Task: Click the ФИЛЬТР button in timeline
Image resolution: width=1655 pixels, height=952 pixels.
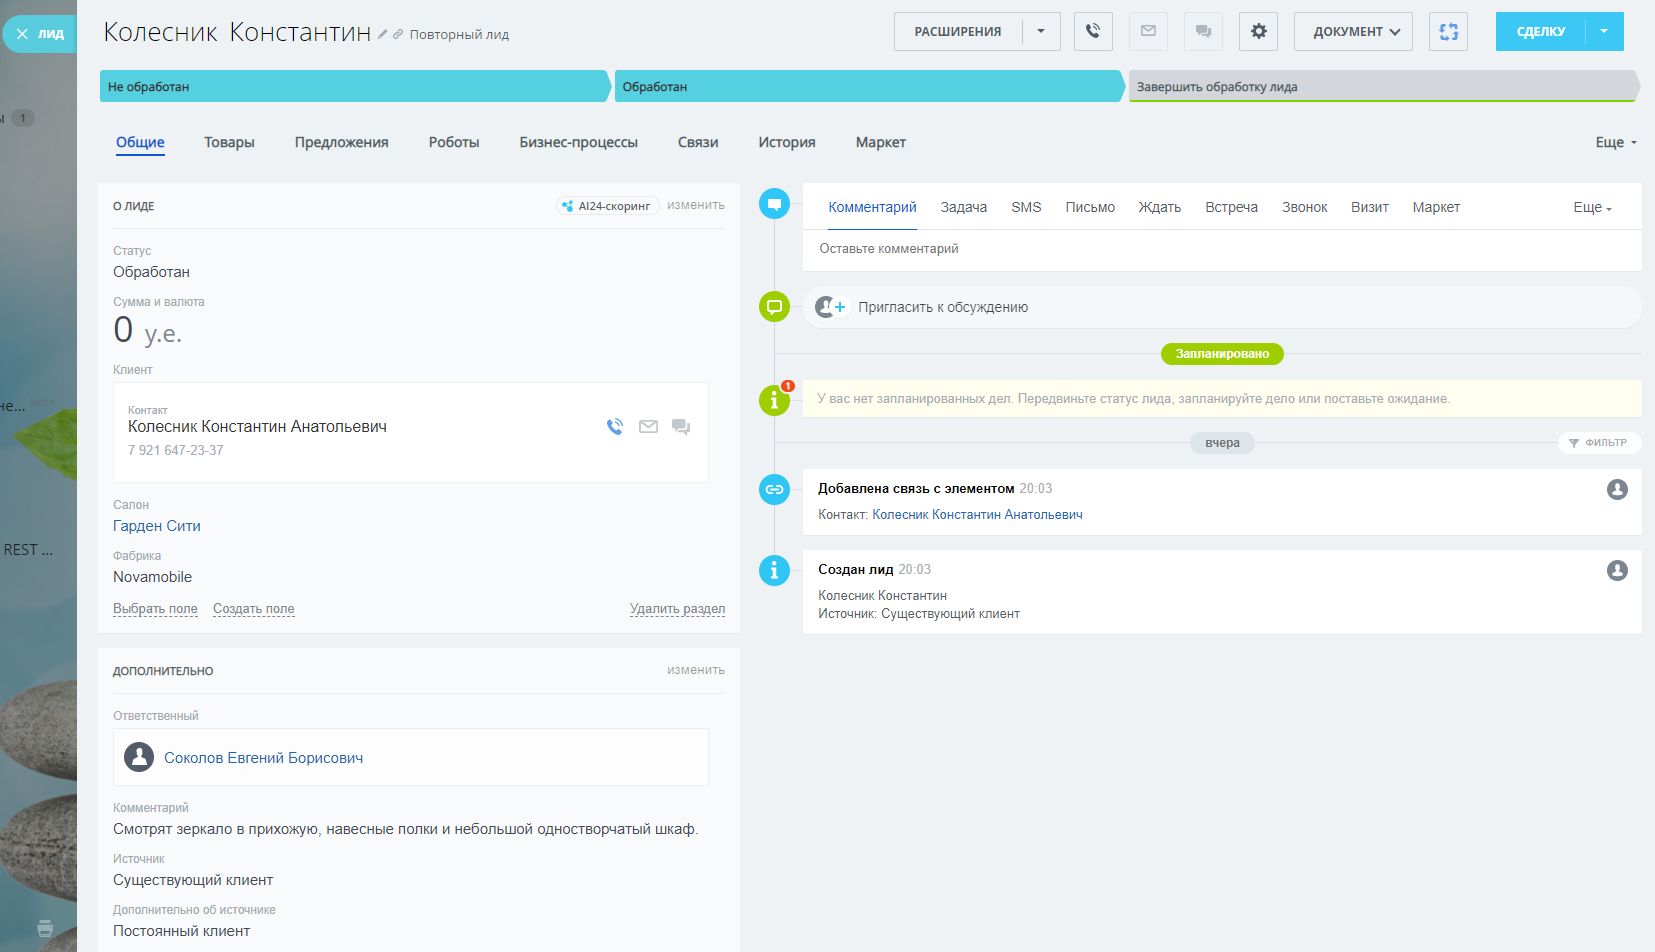Action: pyautogui.click(x=1598, y=443)
